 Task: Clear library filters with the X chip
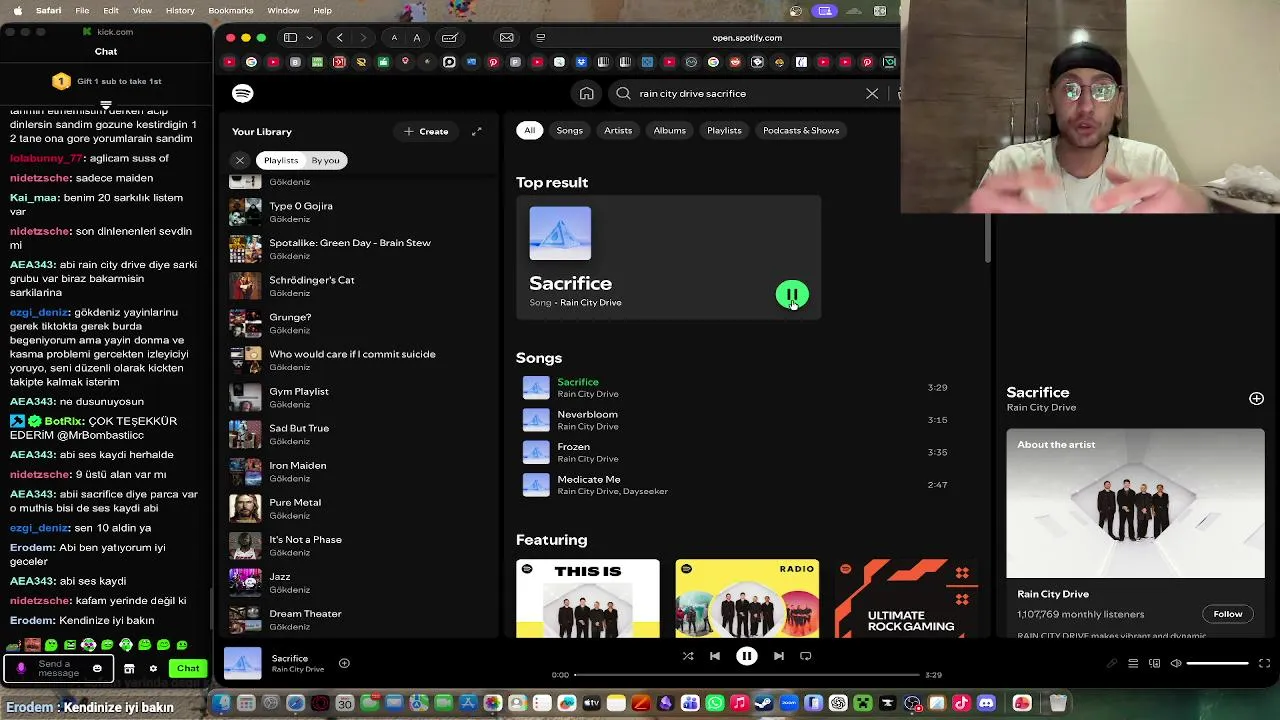(240, 160)
